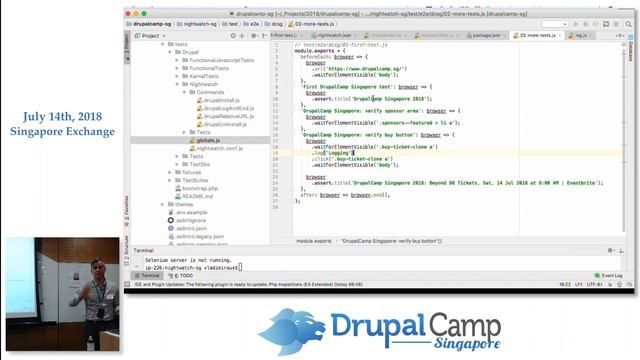Open drupalLogAndEnd.js file in tree

click(x=225, y=108)
